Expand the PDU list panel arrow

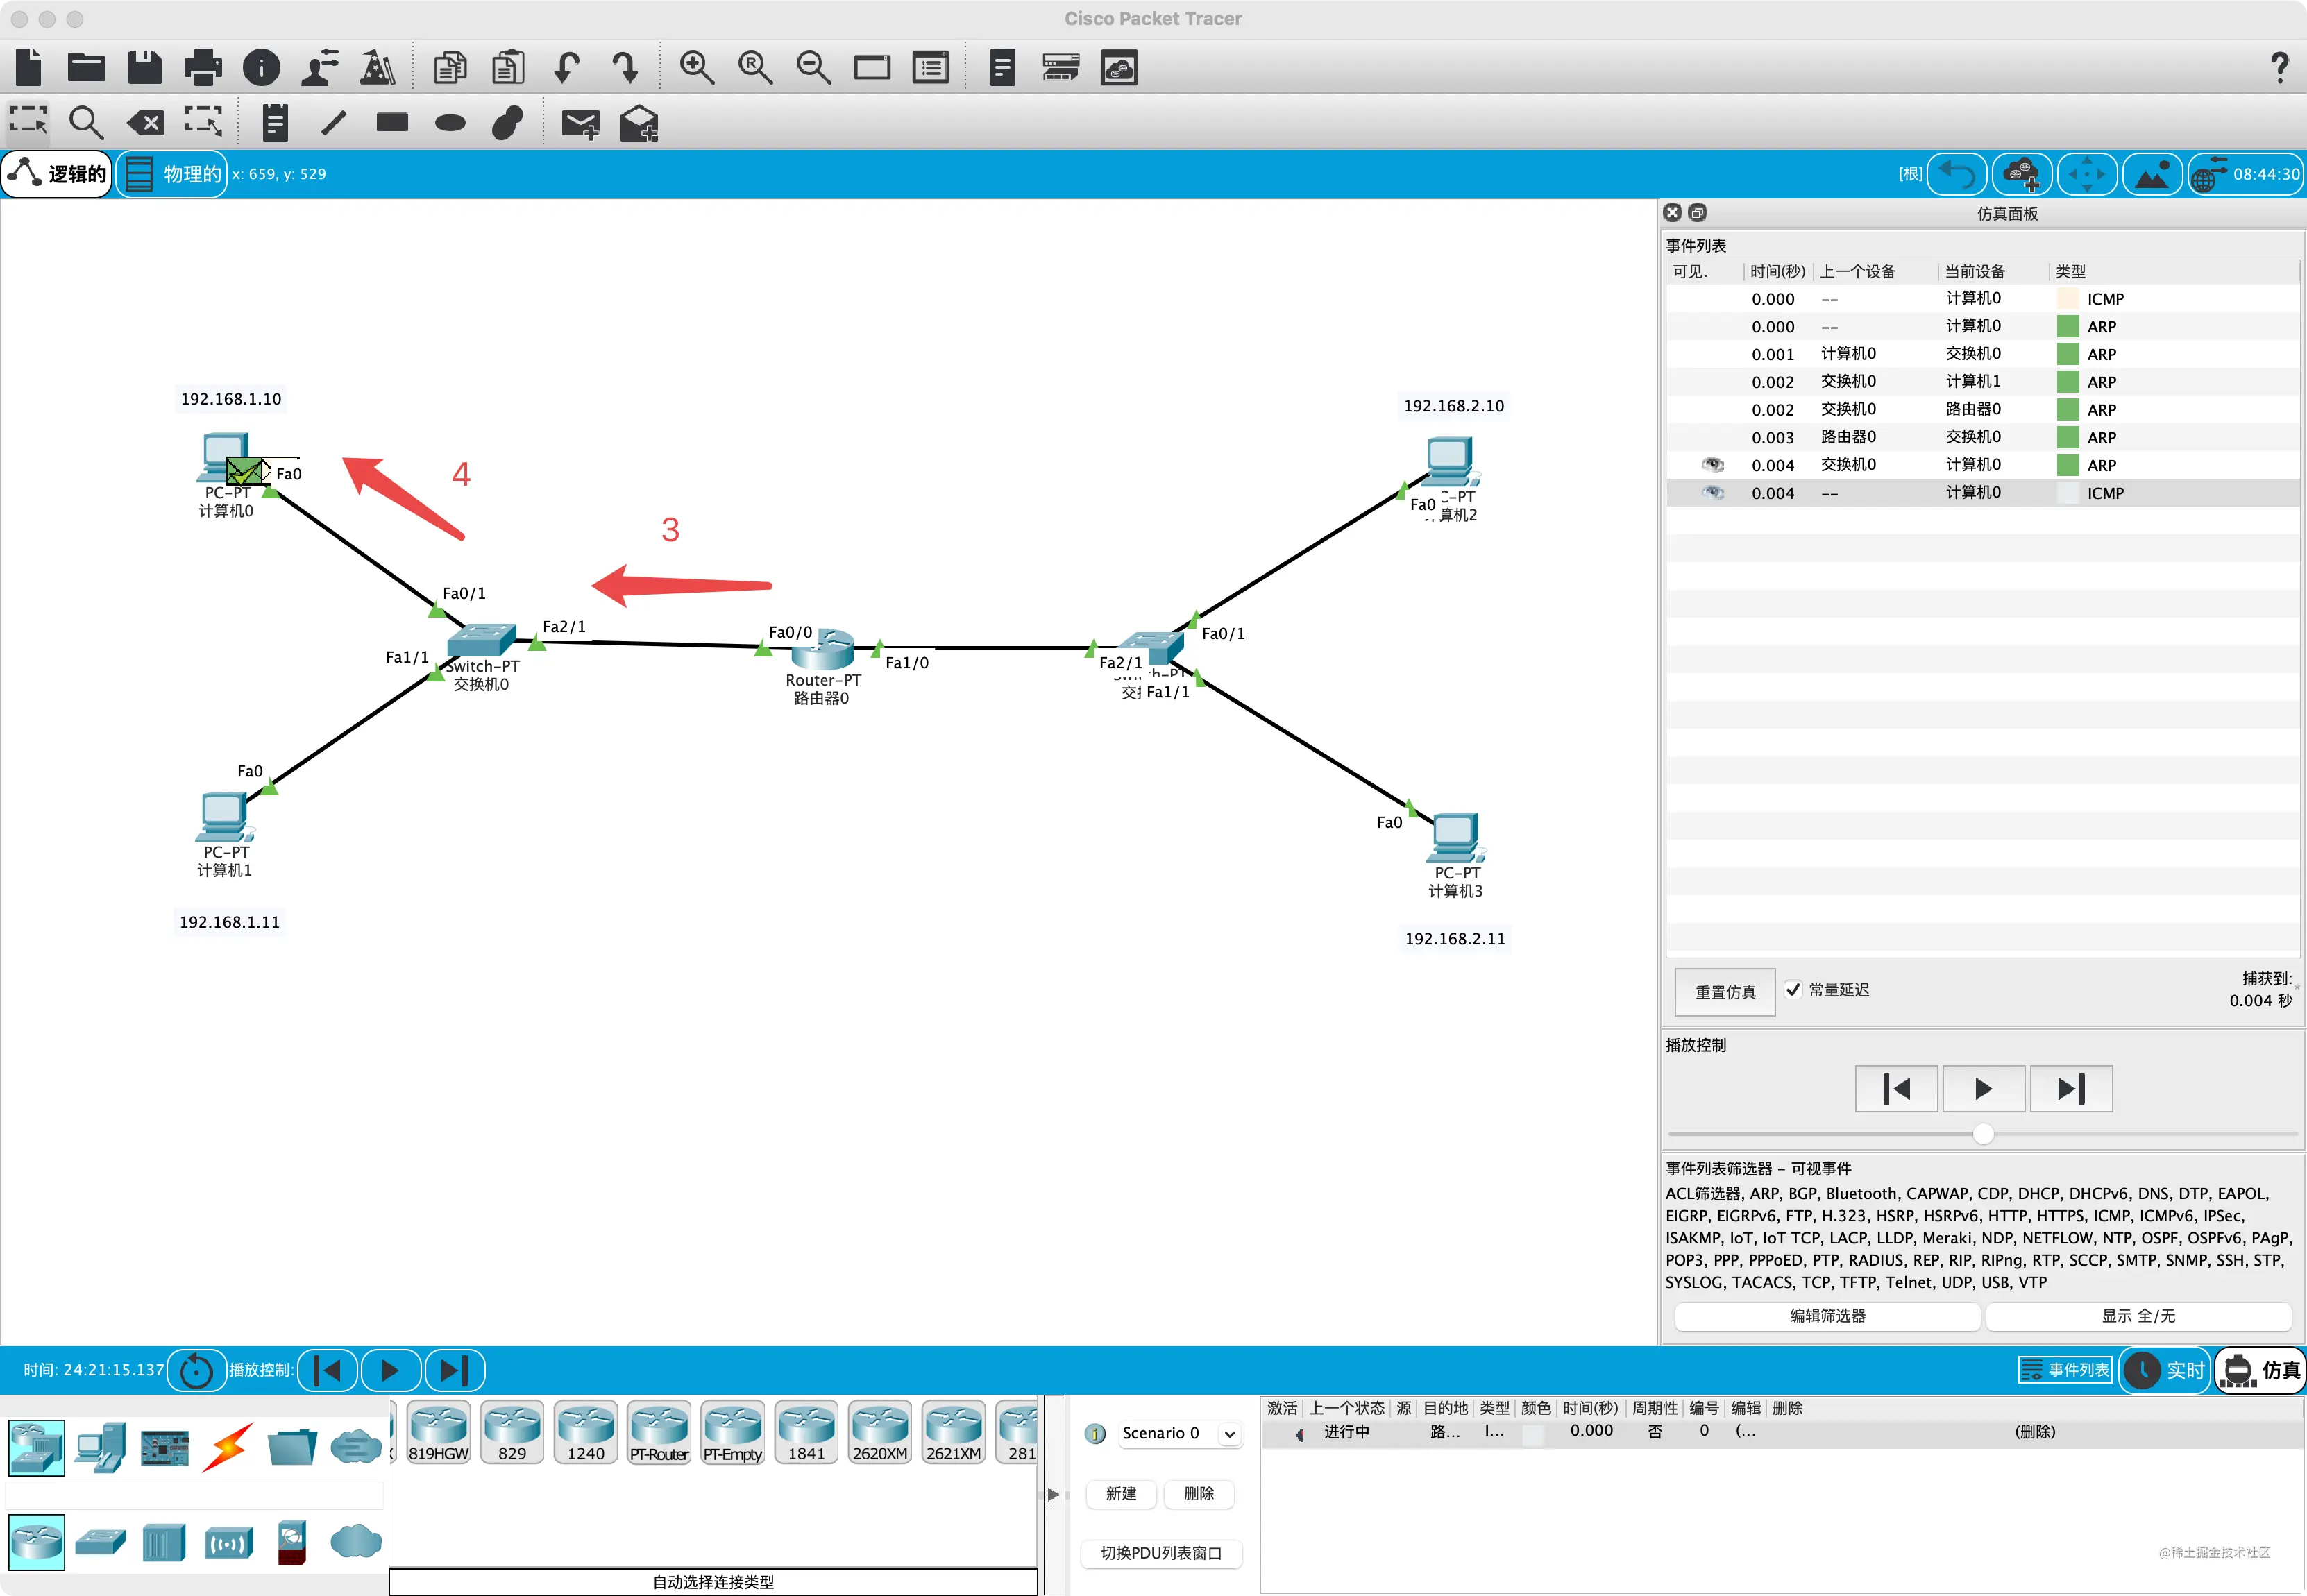1053,1494
